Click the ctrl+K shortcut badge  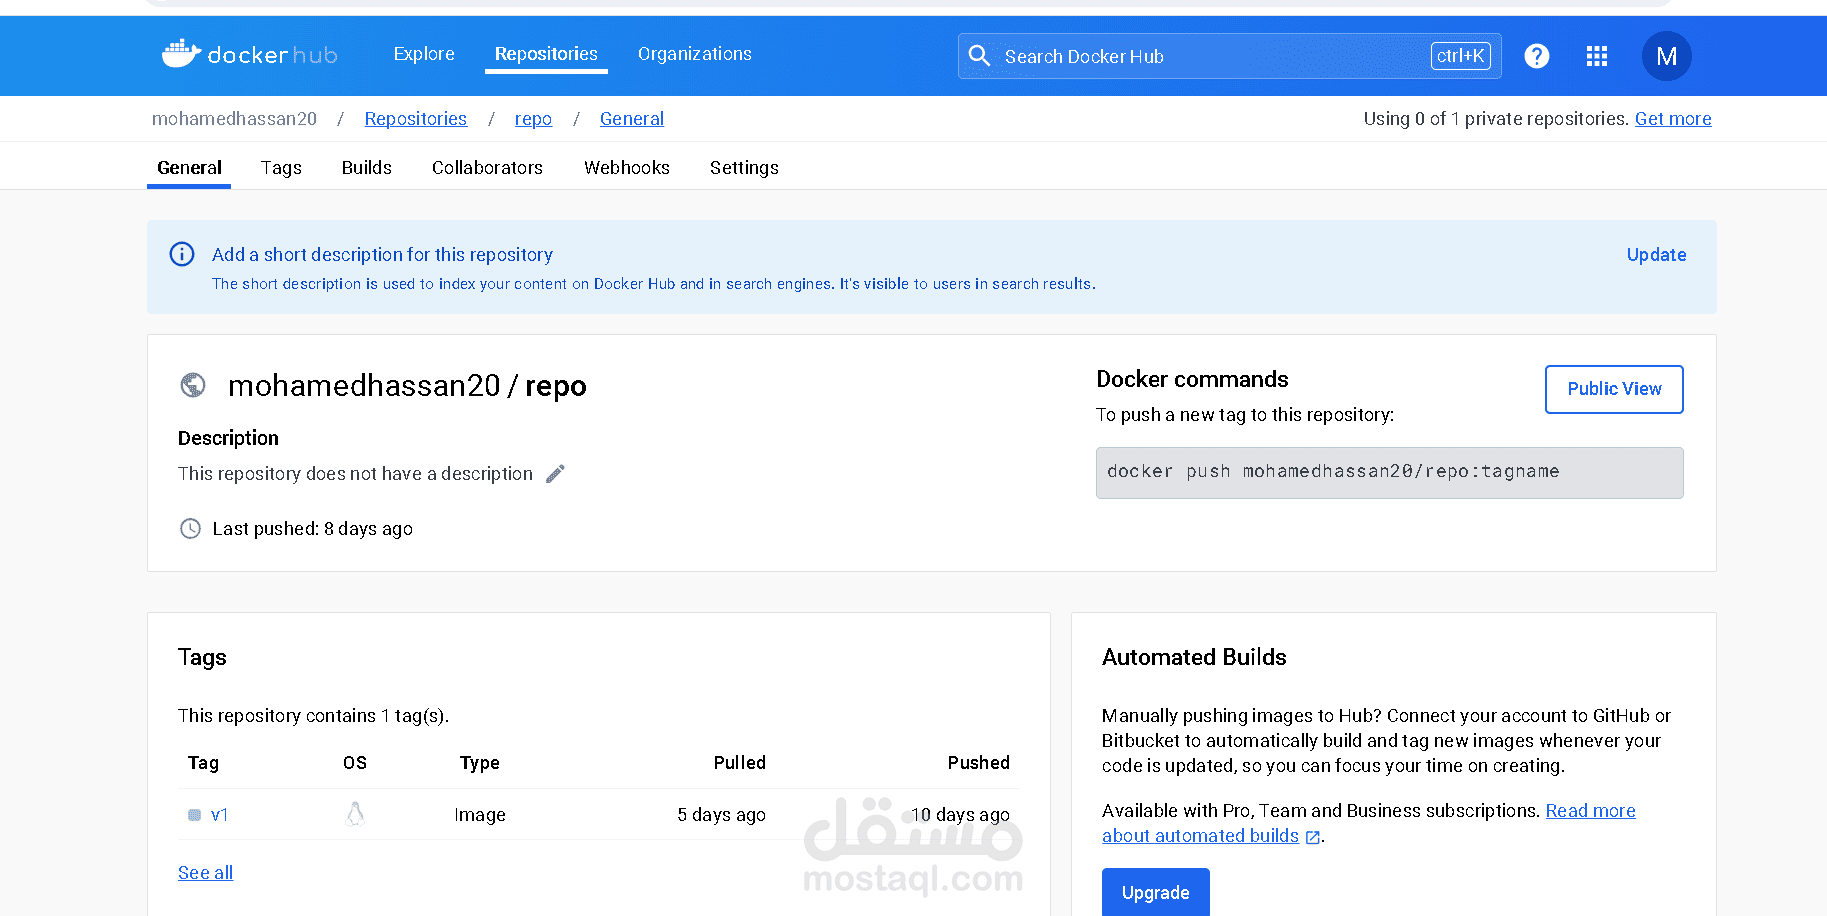click(x=1461, y=56)
